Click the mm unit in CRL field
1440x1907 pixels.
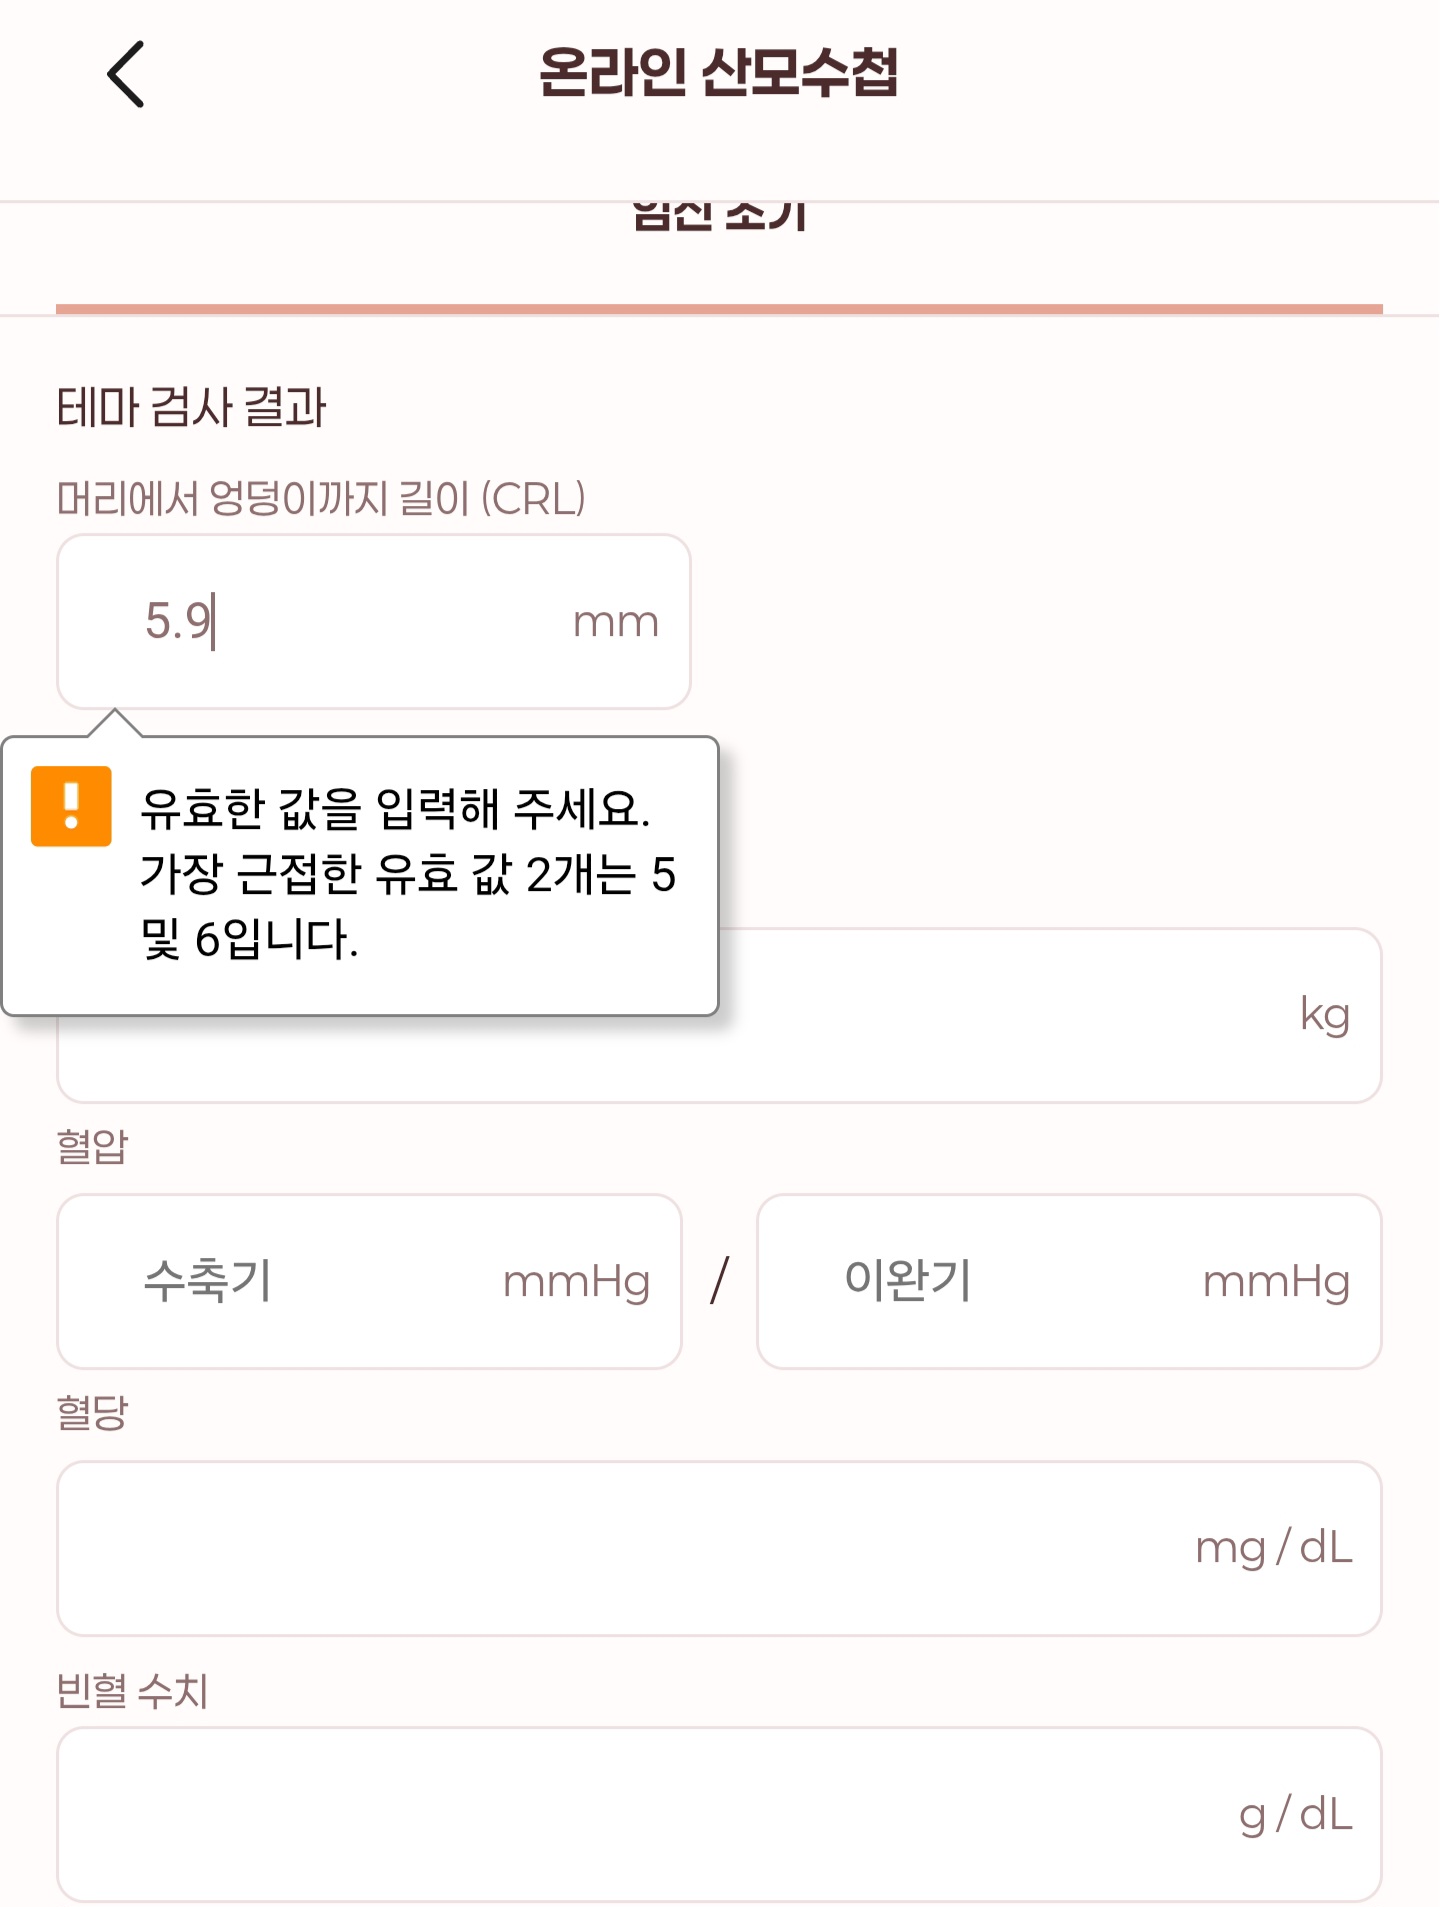click(x=615, y=622)
